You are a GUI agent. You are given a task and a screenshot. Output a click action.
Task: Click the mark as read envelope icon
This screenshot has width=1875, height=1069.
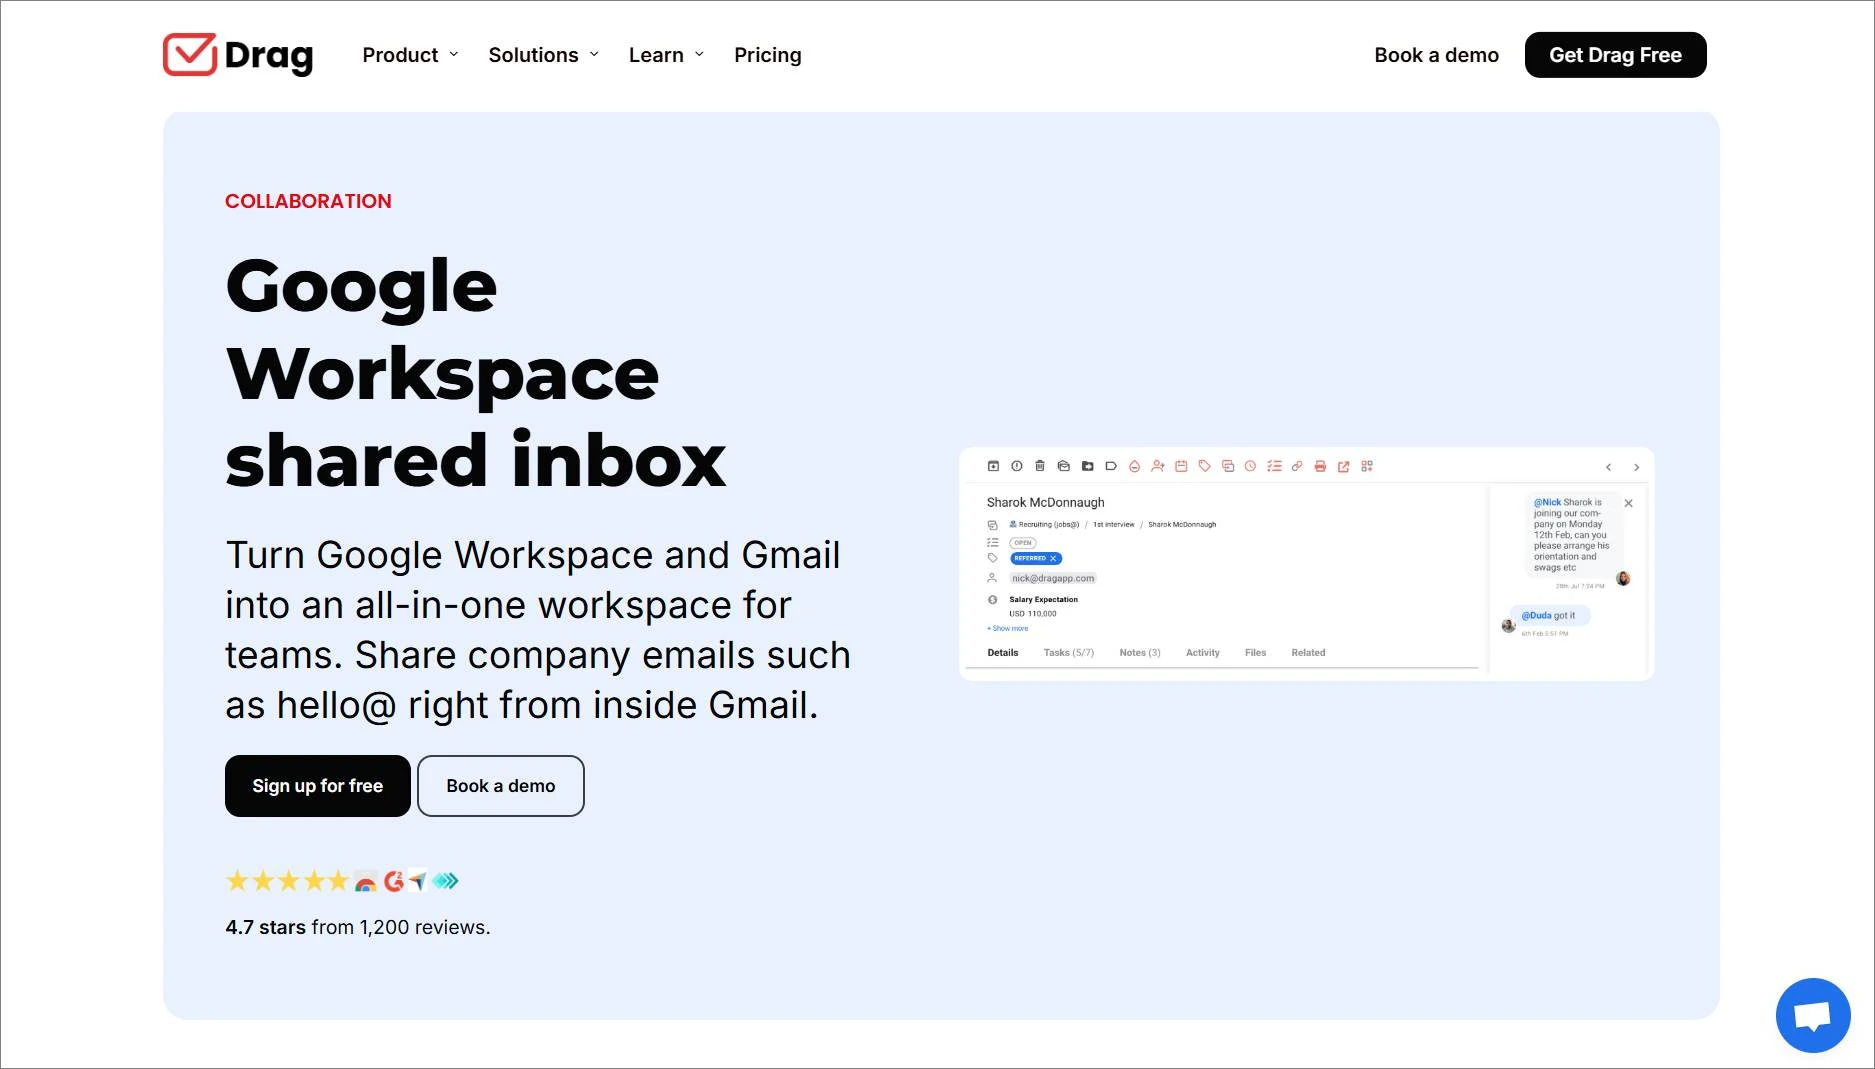click(1064, 466)
